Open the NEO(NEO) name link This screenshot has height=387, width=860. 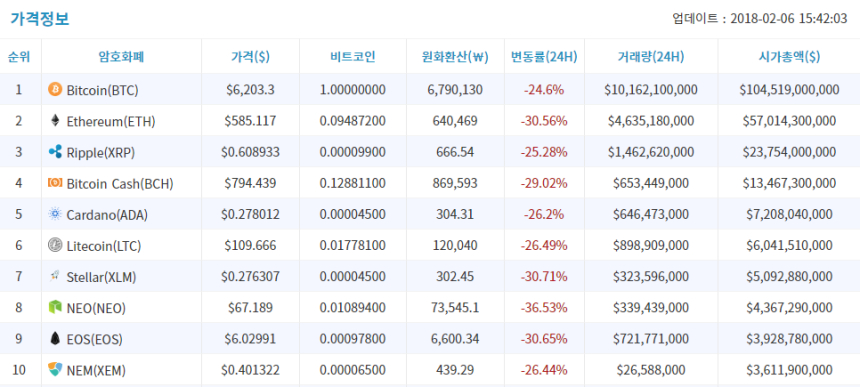point(96,309)
